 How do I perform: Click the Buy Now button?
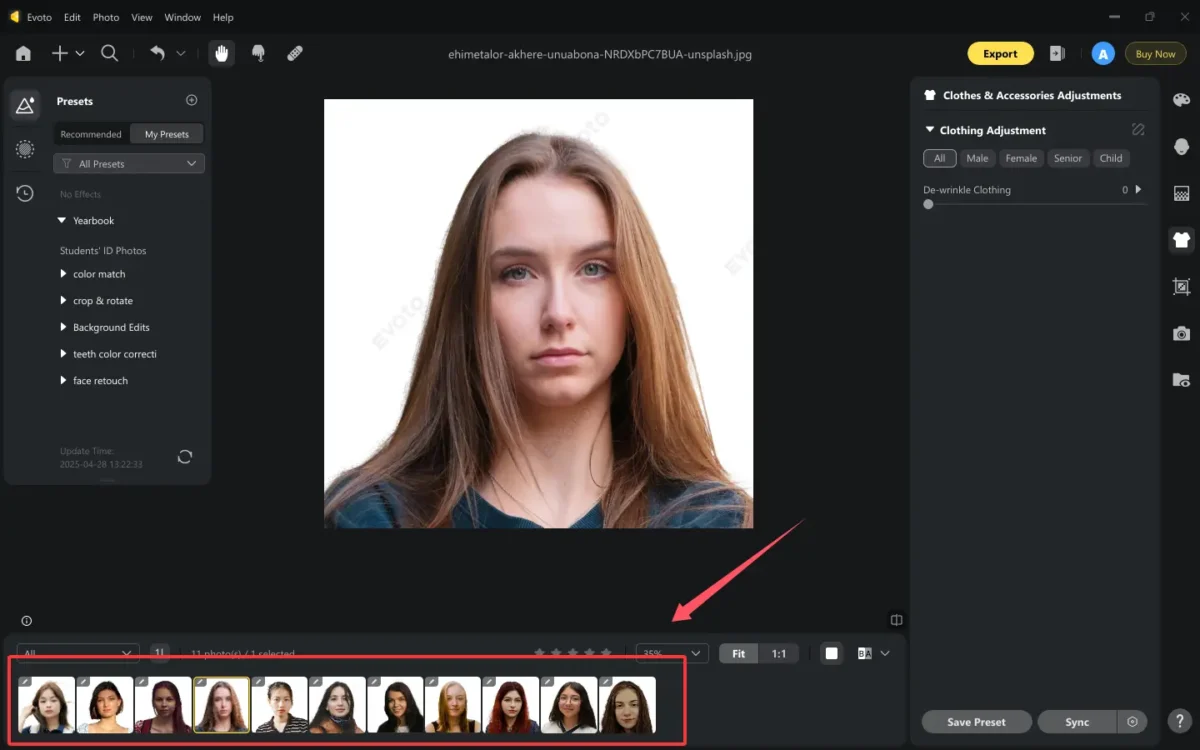1156,54
